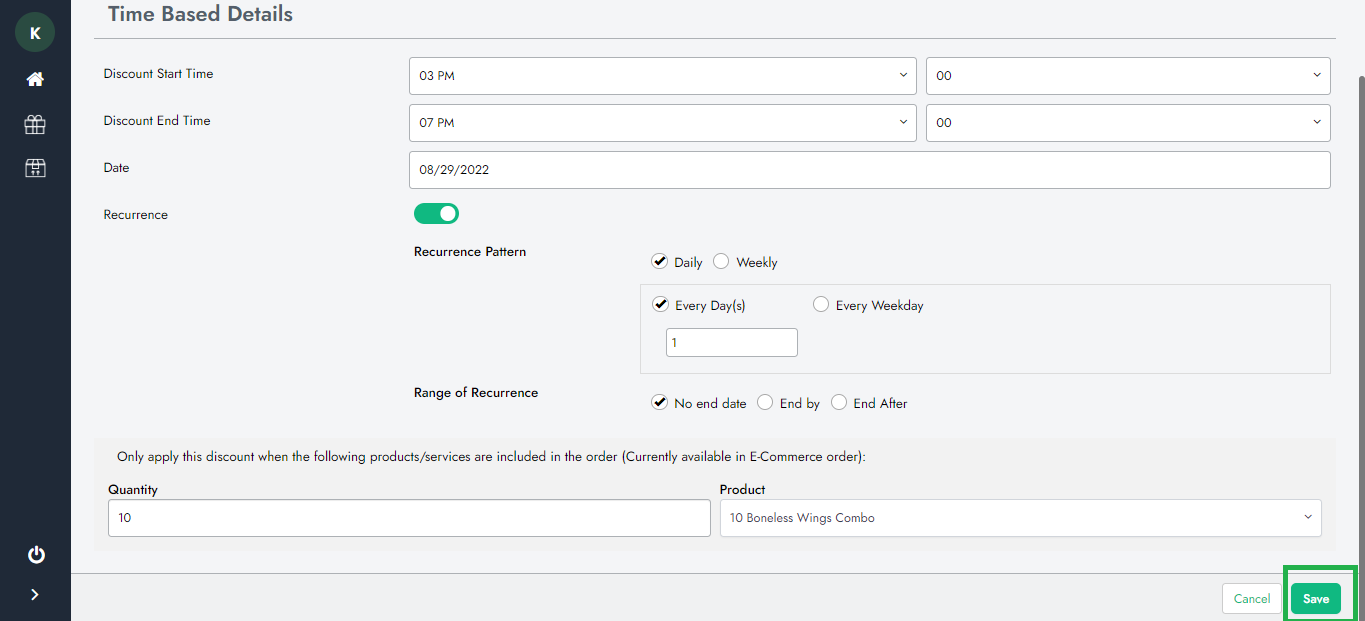
Task: Open the Home icon in sidebar
Action: [35, 79]
